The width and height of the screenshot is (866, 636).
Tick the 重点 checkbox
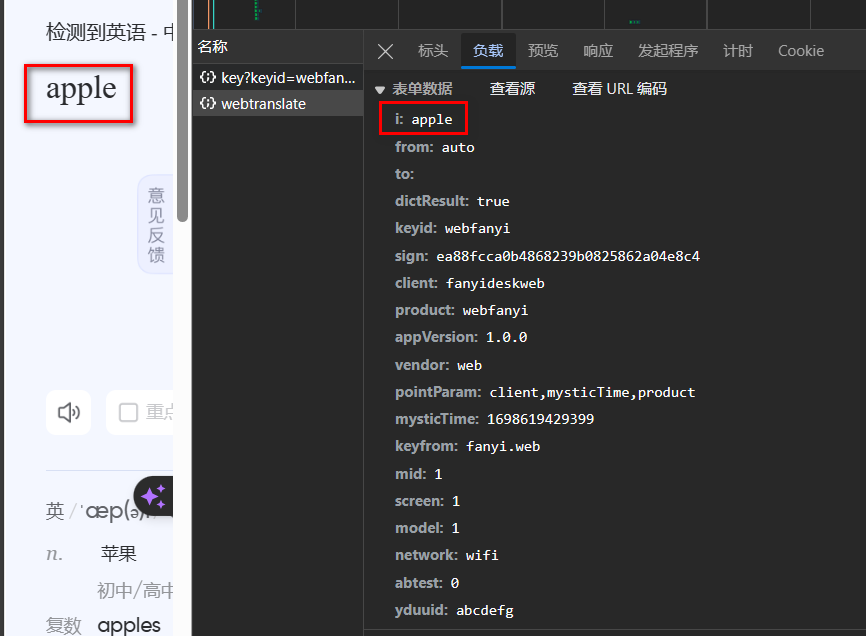tap(128, 413)
